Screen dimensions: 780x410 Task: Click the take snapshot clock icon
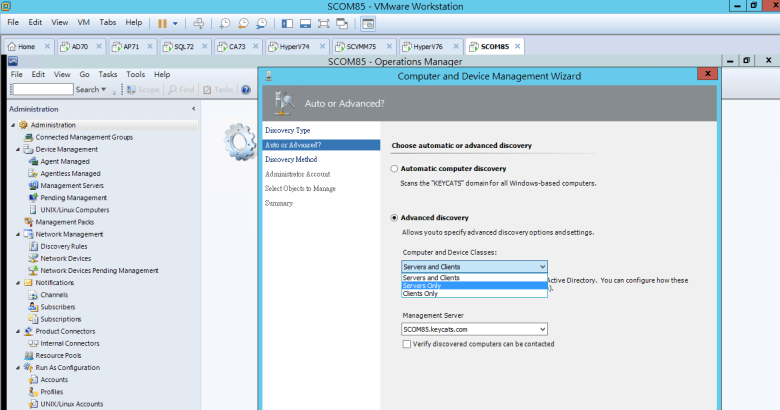(226, 22)
